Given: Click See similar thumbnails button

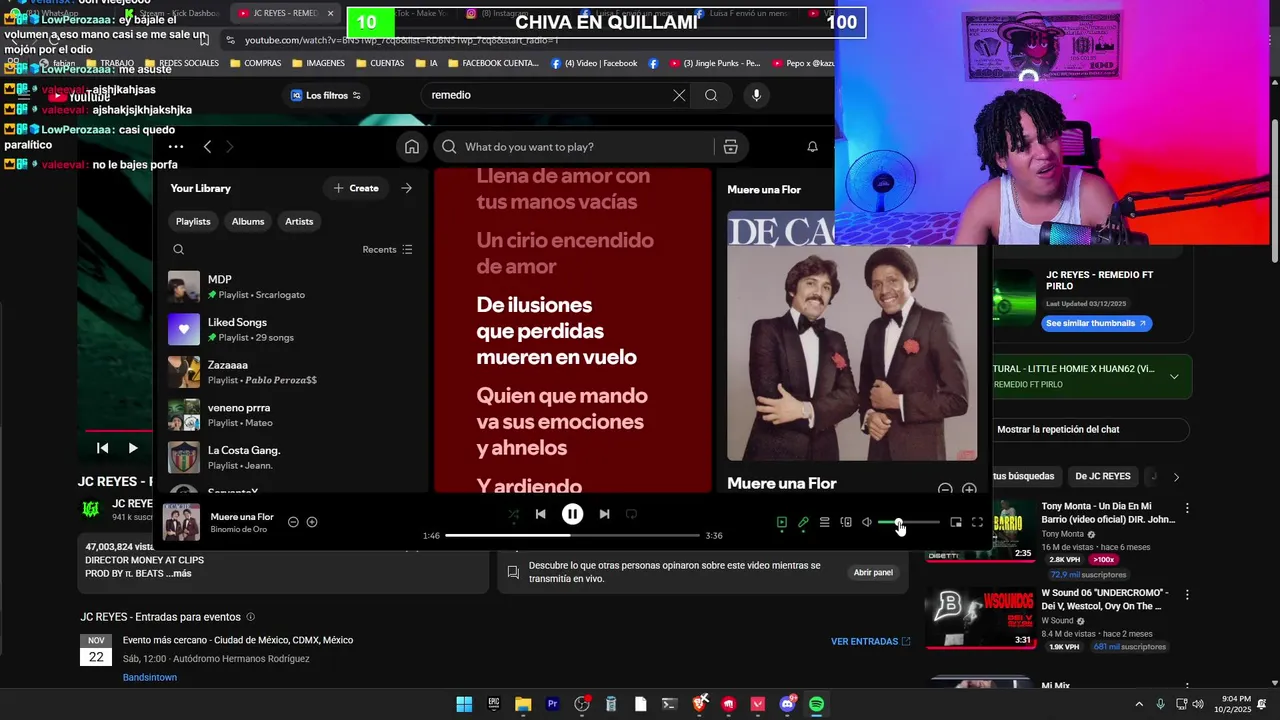Looking at the screenshot, I should (1096, 323).
